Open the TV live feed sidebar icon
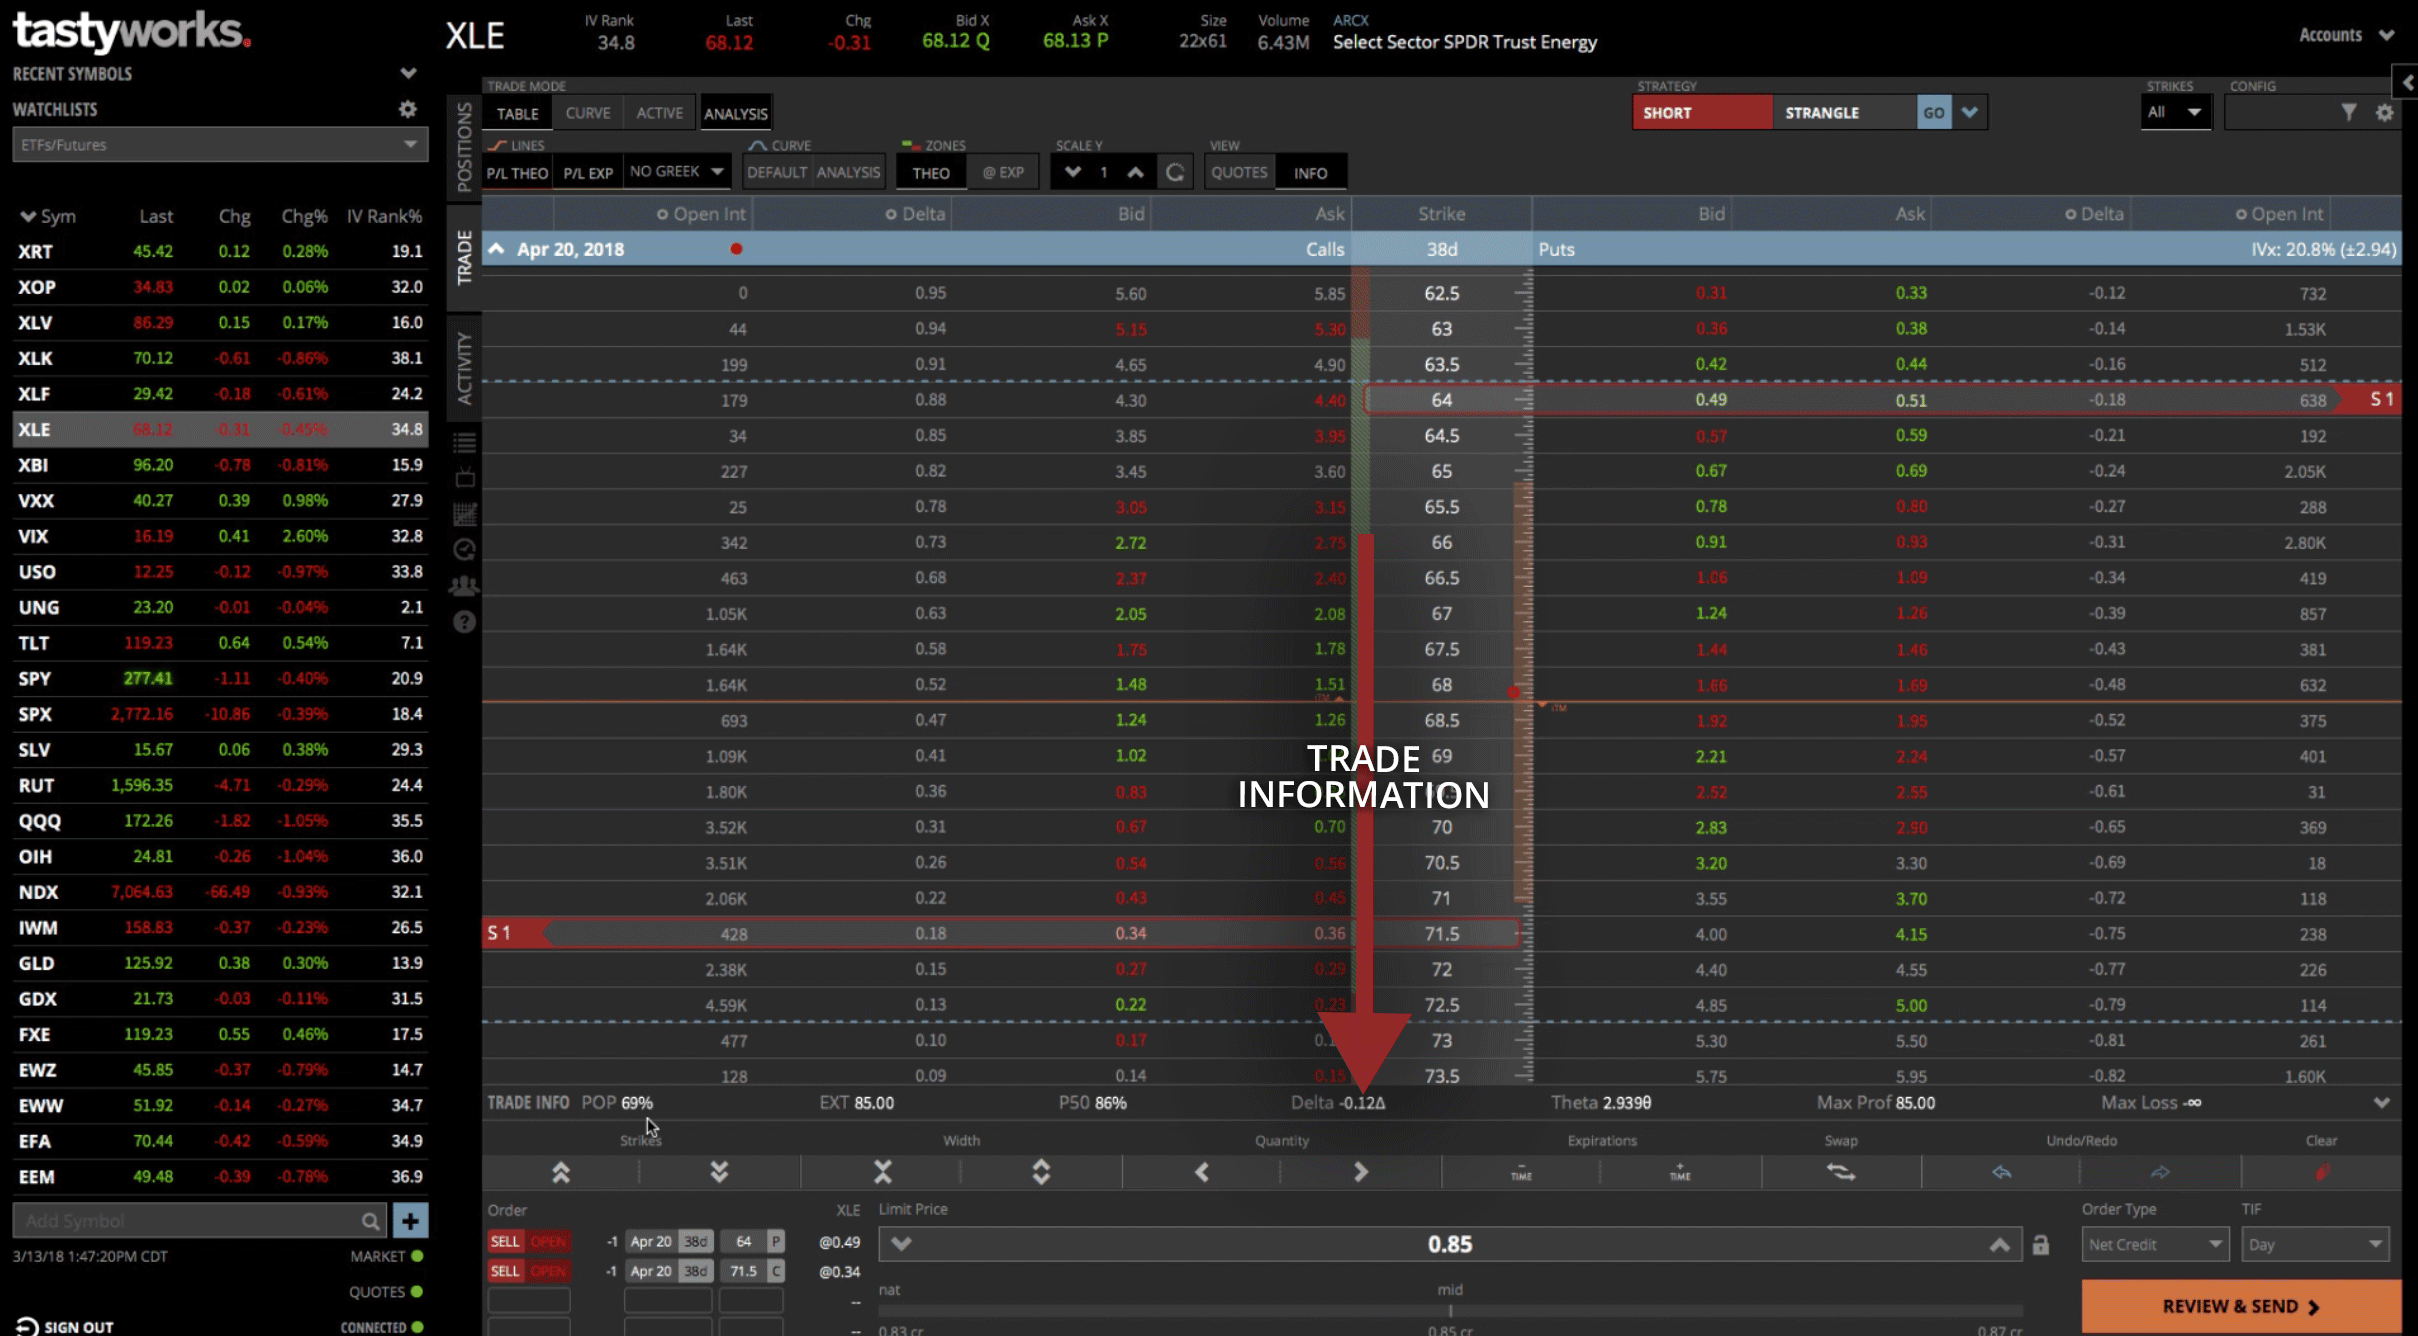 point(465,478)
